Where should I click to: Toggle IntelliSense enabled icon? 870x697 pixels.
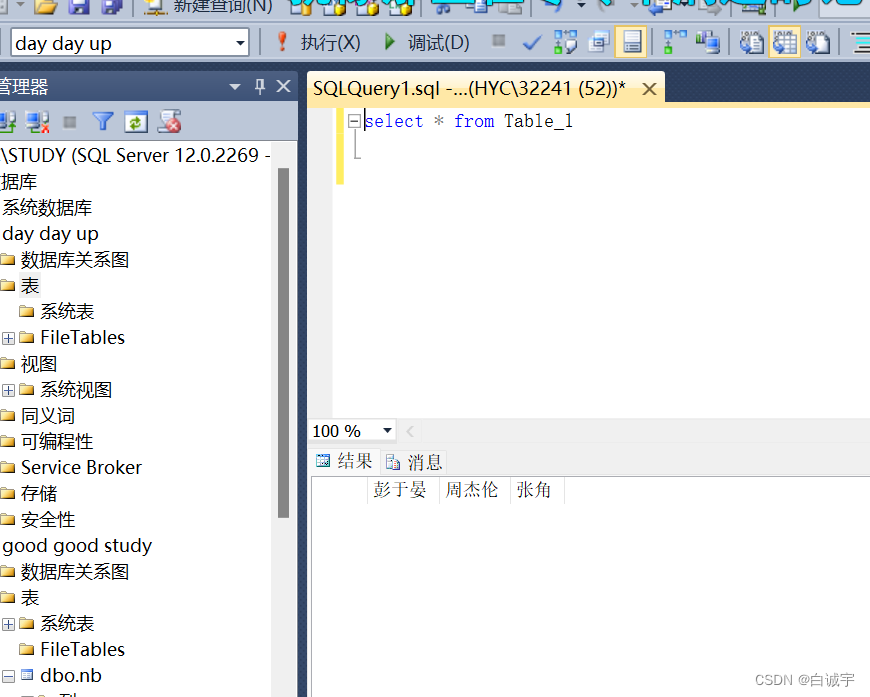click(x=631, y=42)
